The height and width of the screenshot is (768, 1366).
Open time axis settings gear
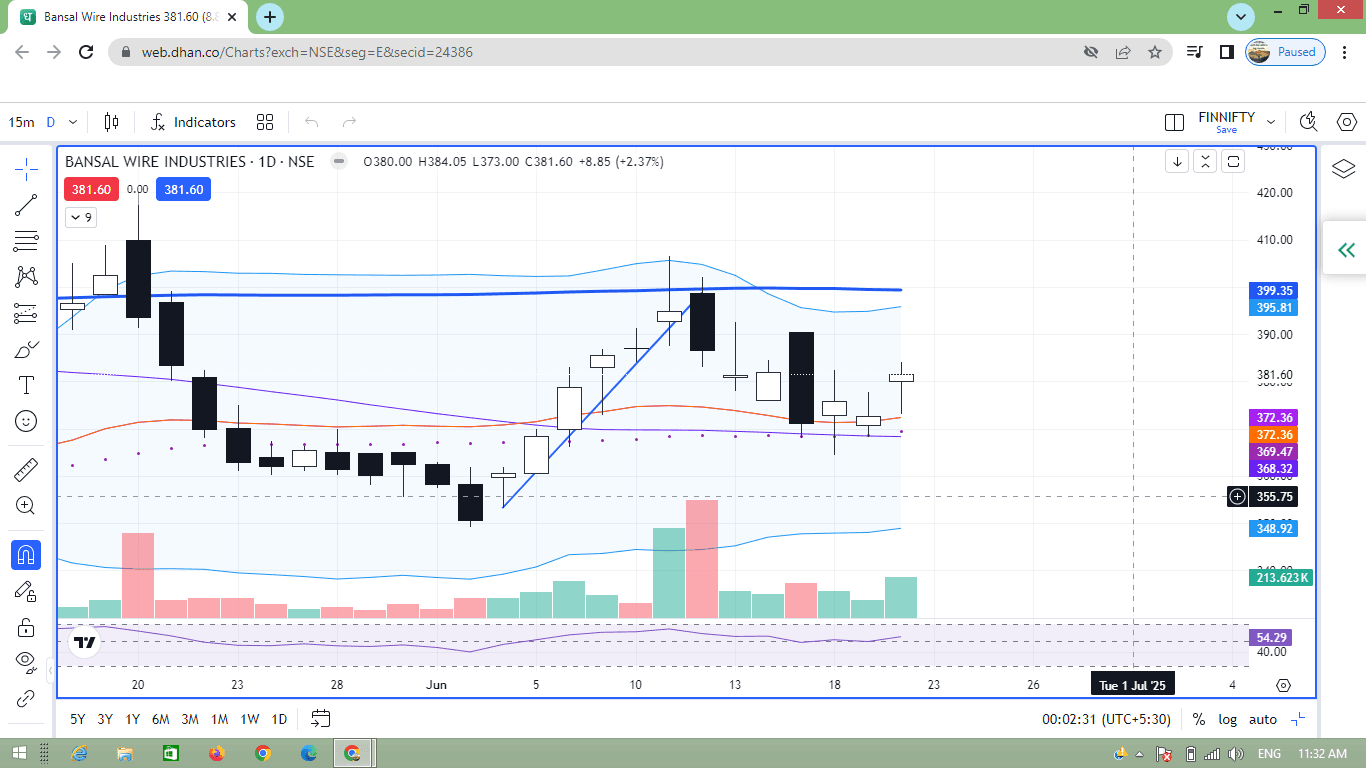point(1283,685)
